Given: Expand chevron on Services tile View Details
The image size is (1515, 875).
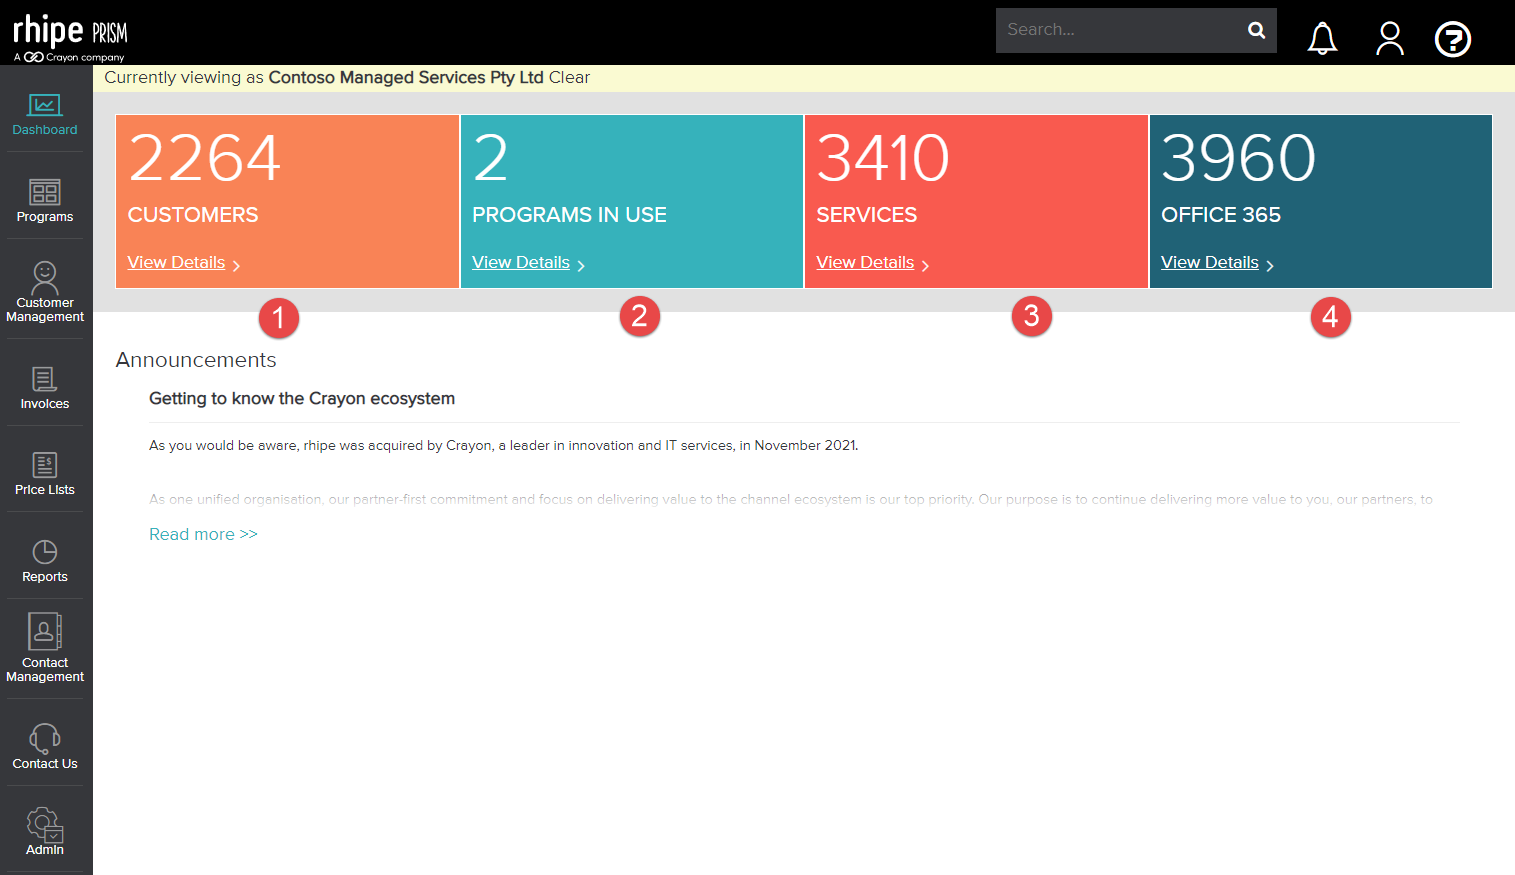Looking at the screenshot, I should pyautogui.click(x=926, y=264).
